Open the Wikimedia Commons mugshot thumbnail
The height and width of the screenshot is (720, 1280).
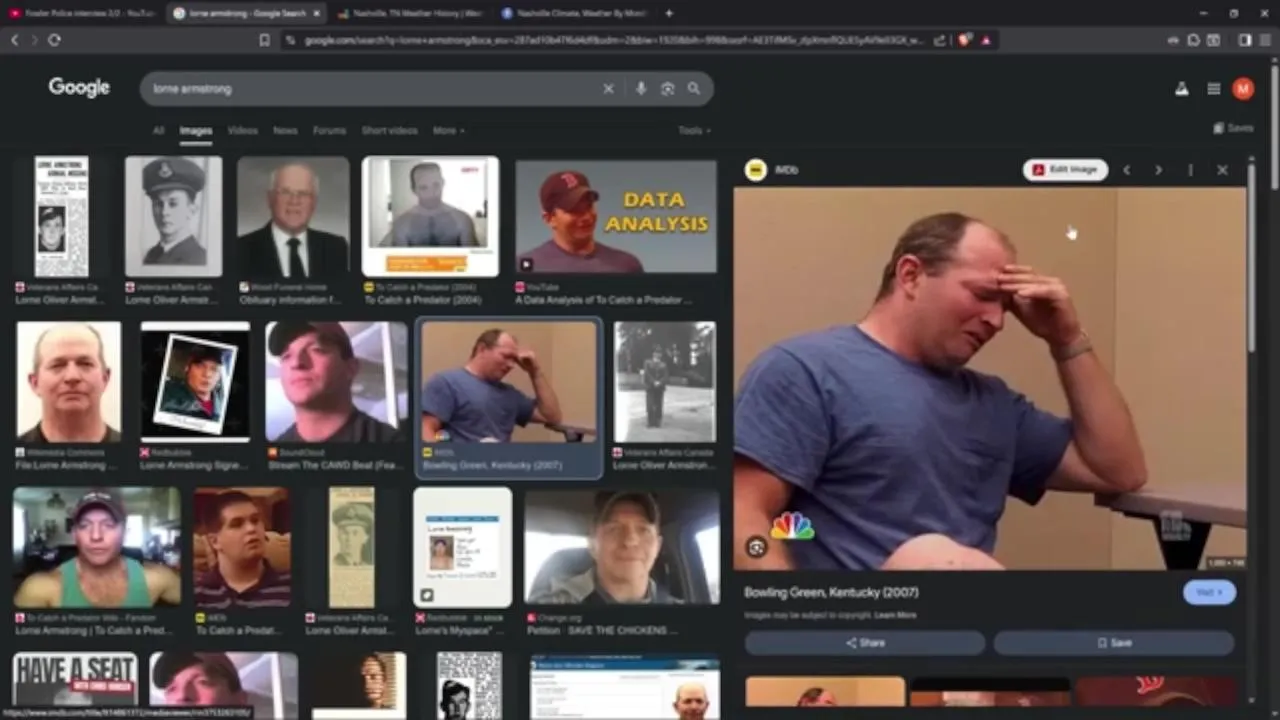coord(69,382)
